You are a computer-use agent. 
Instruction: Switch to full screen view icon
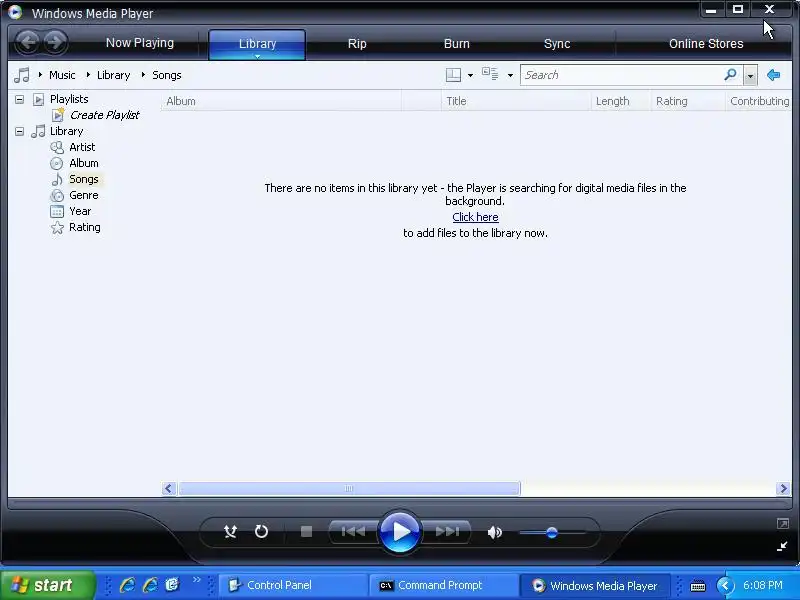click(x=783, y=523)
